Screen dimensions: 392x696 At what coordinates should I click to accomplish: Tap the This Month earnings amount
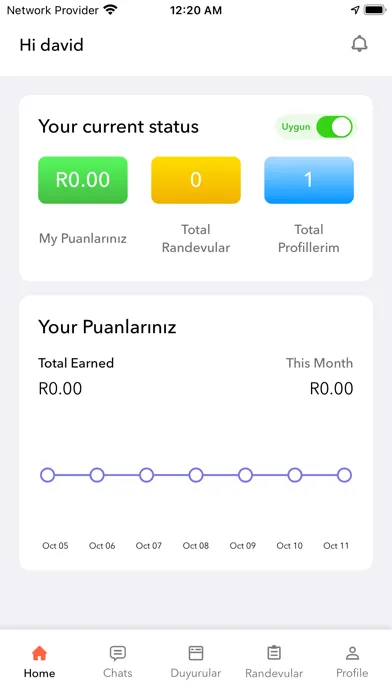point(331,388)
